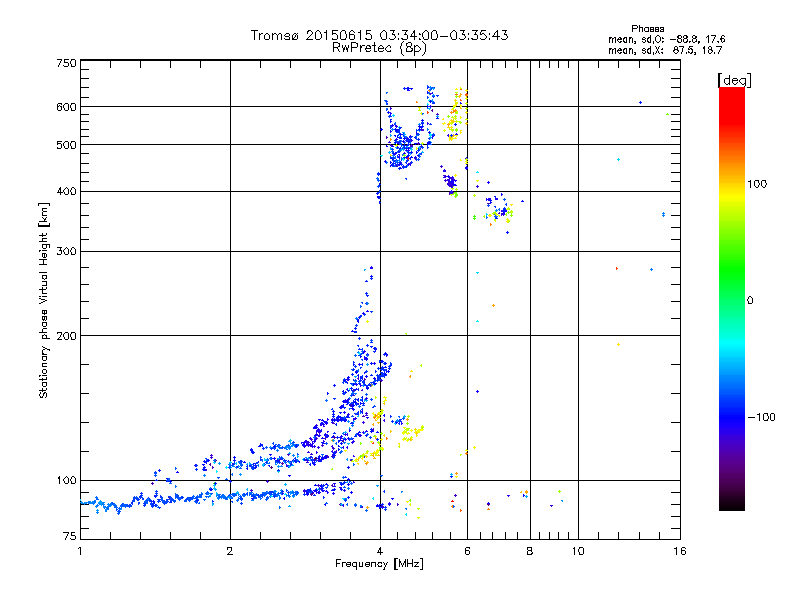Click the '1' frequency axis label

coord(80,551)
